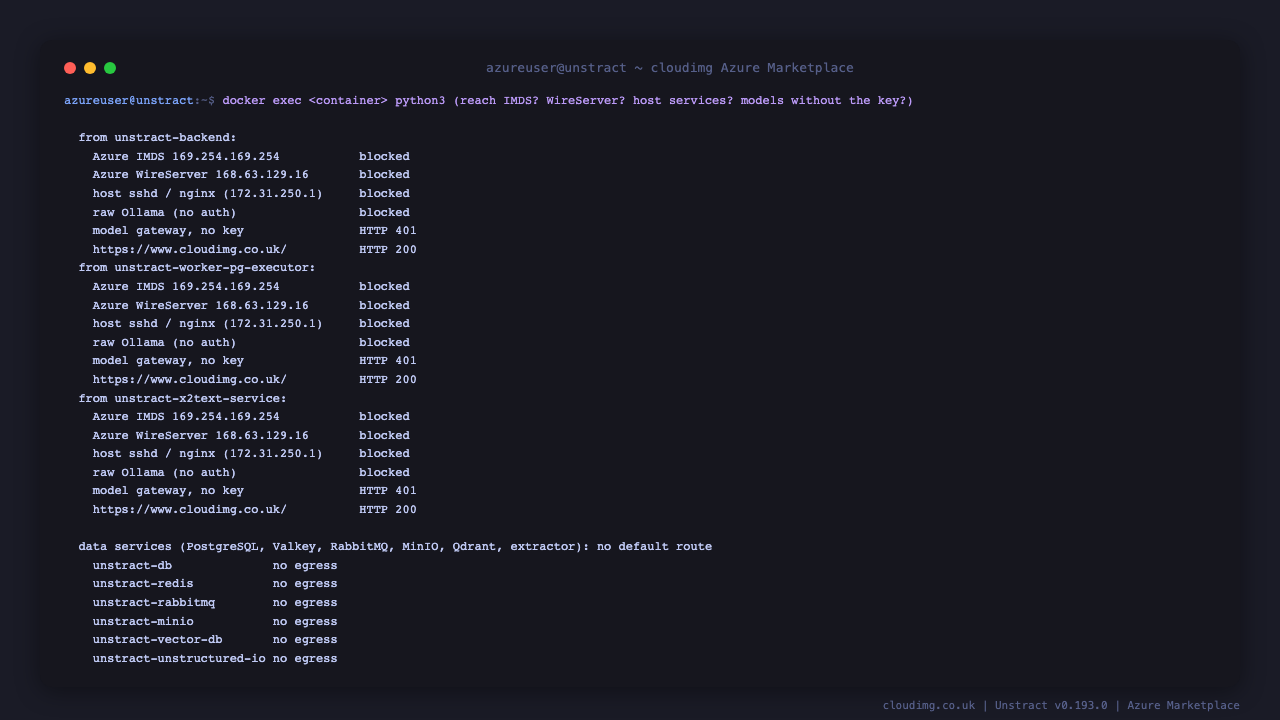This screenshot has width=1280, height=720.
Task: Click 'HTTP 200' in the unstract-backend section
Action: pyautogui.click(x=388, y=250)
